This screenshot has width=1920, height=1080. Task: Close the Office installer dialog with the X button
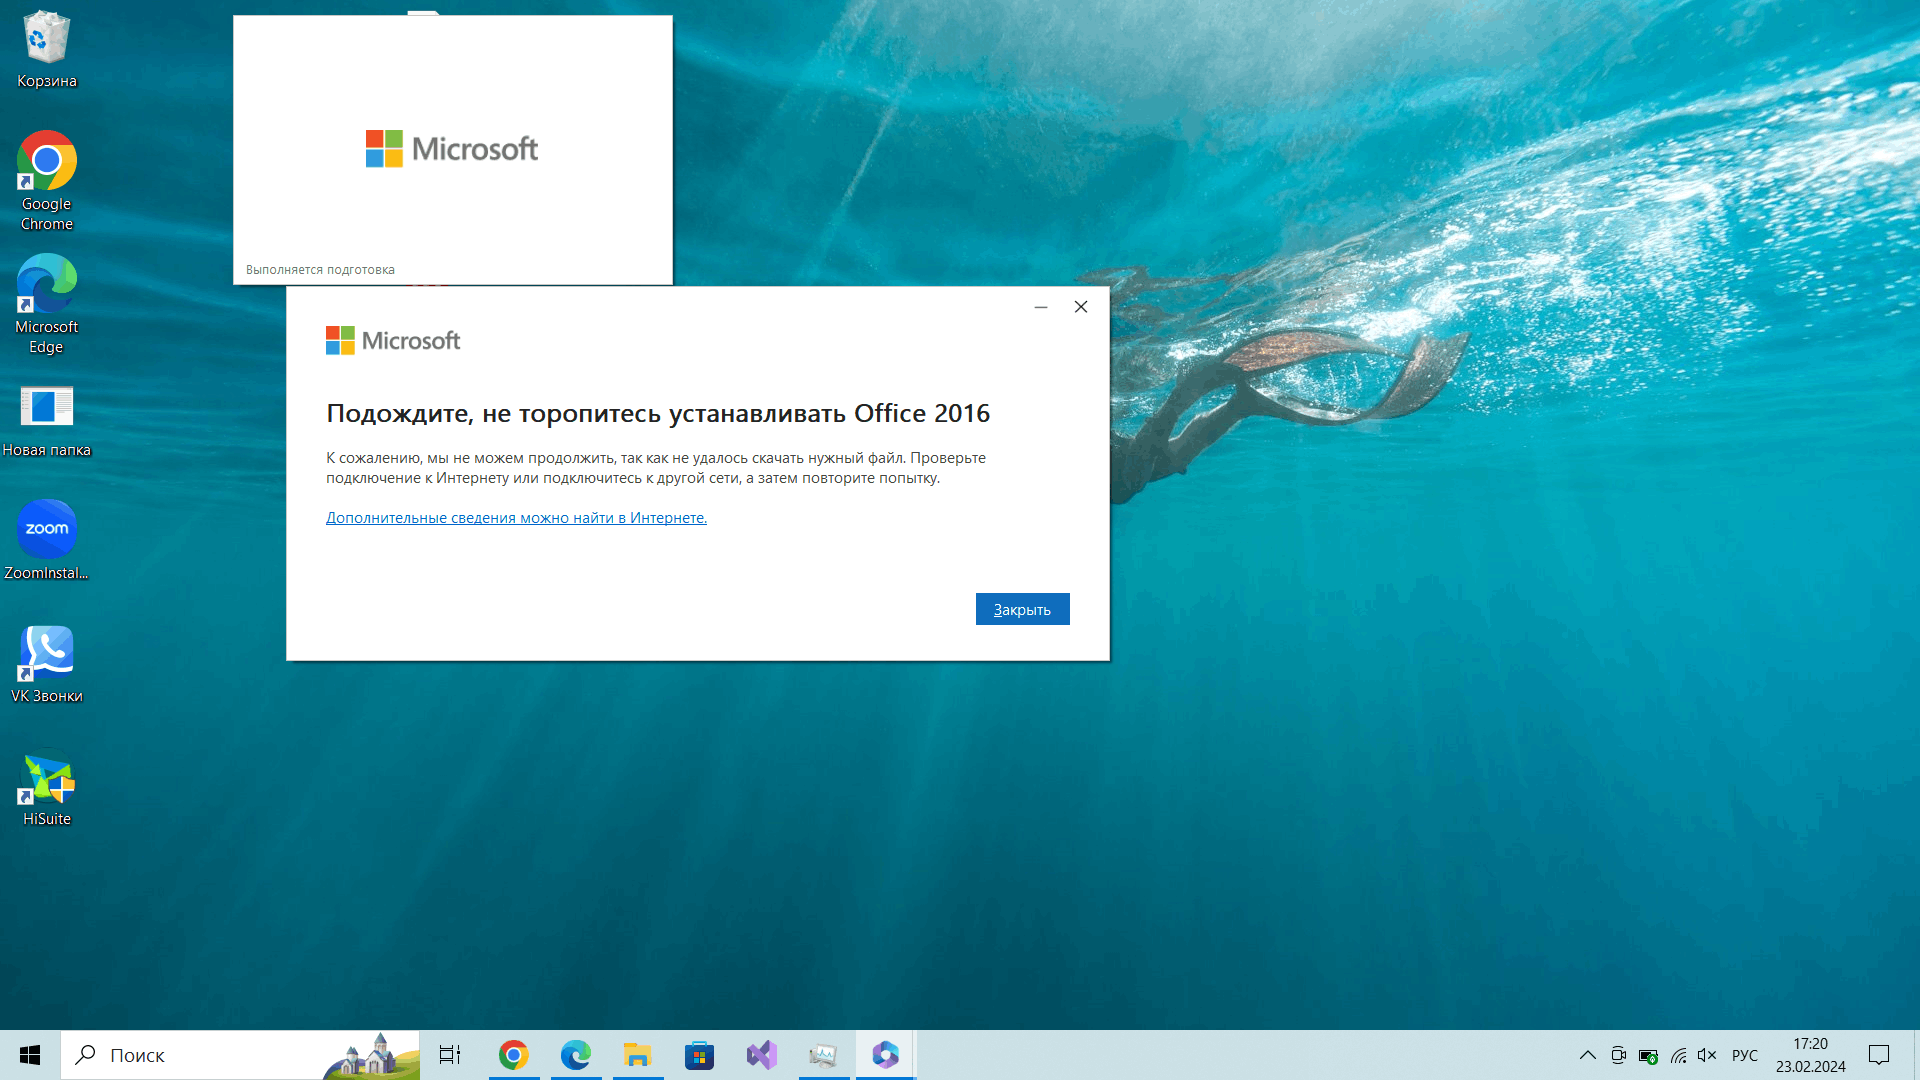click(1081, 307)
